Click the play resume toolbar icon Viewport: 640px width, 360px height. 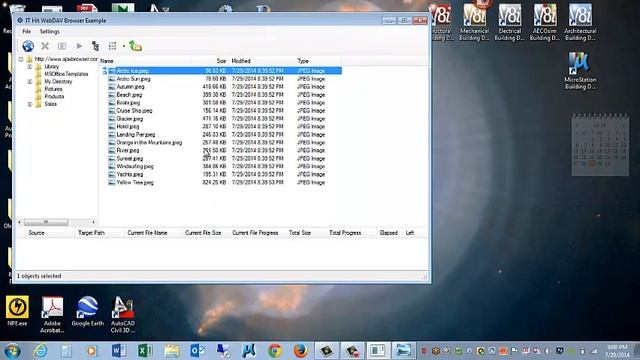coord(79,46)
